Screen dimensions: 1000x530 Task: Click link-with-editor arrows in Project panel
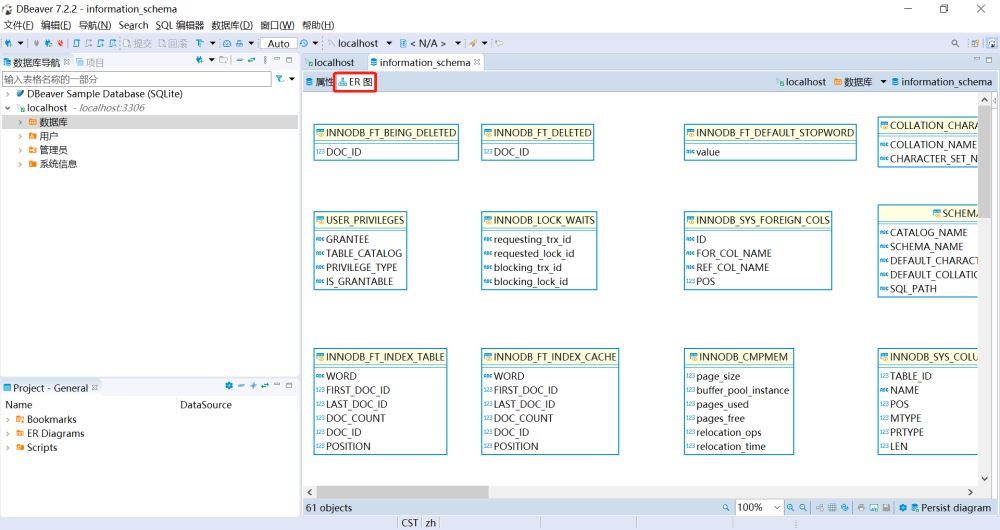265,386
